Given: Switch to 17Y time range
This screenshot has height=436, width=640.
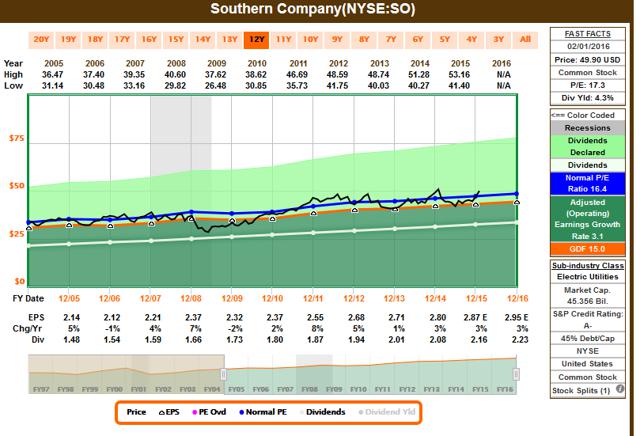Looking at the screenshot, I should click(122, 40).
